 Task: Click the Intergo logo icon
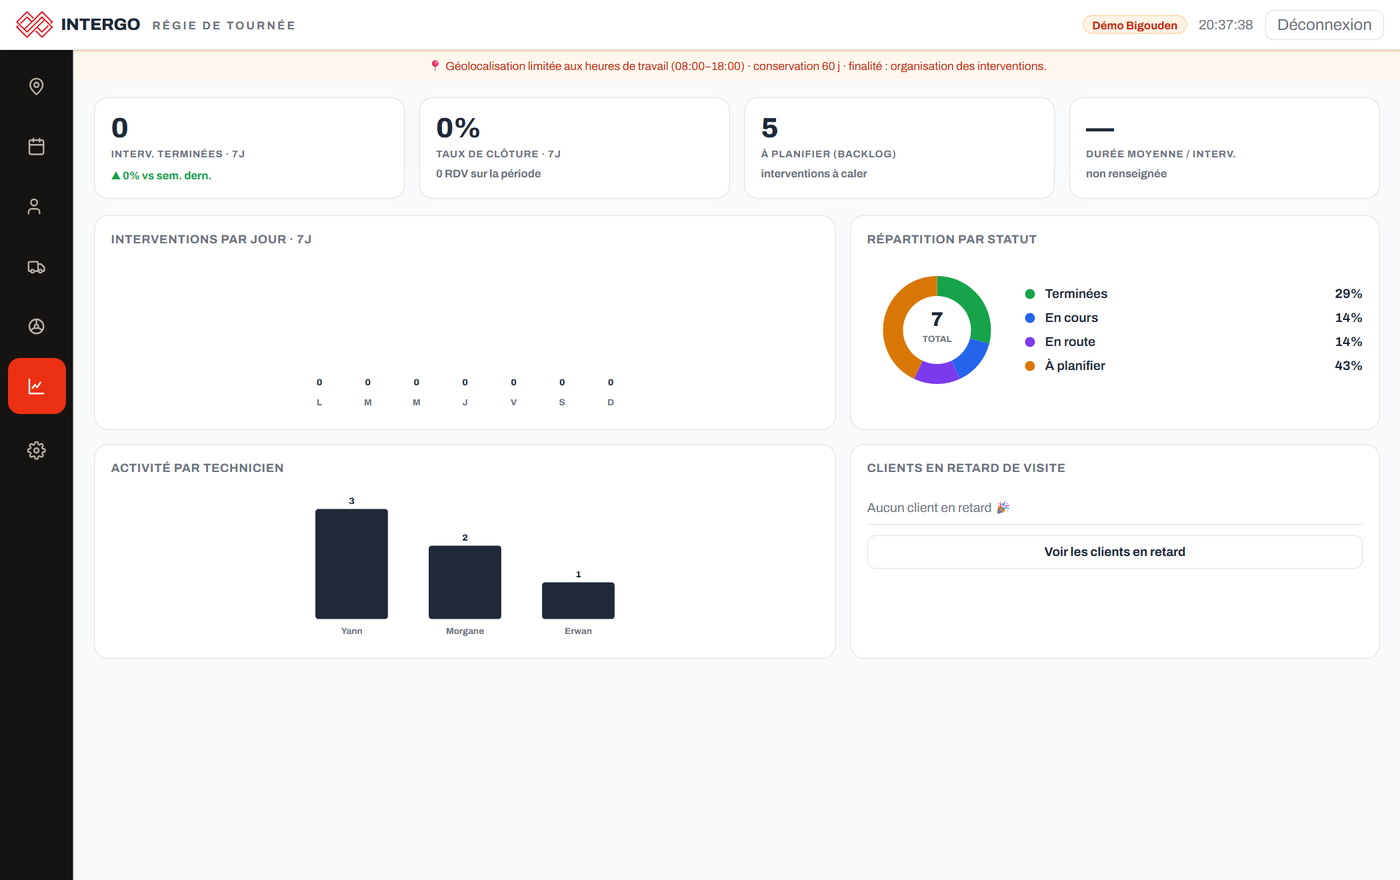[x=35, y=24]
